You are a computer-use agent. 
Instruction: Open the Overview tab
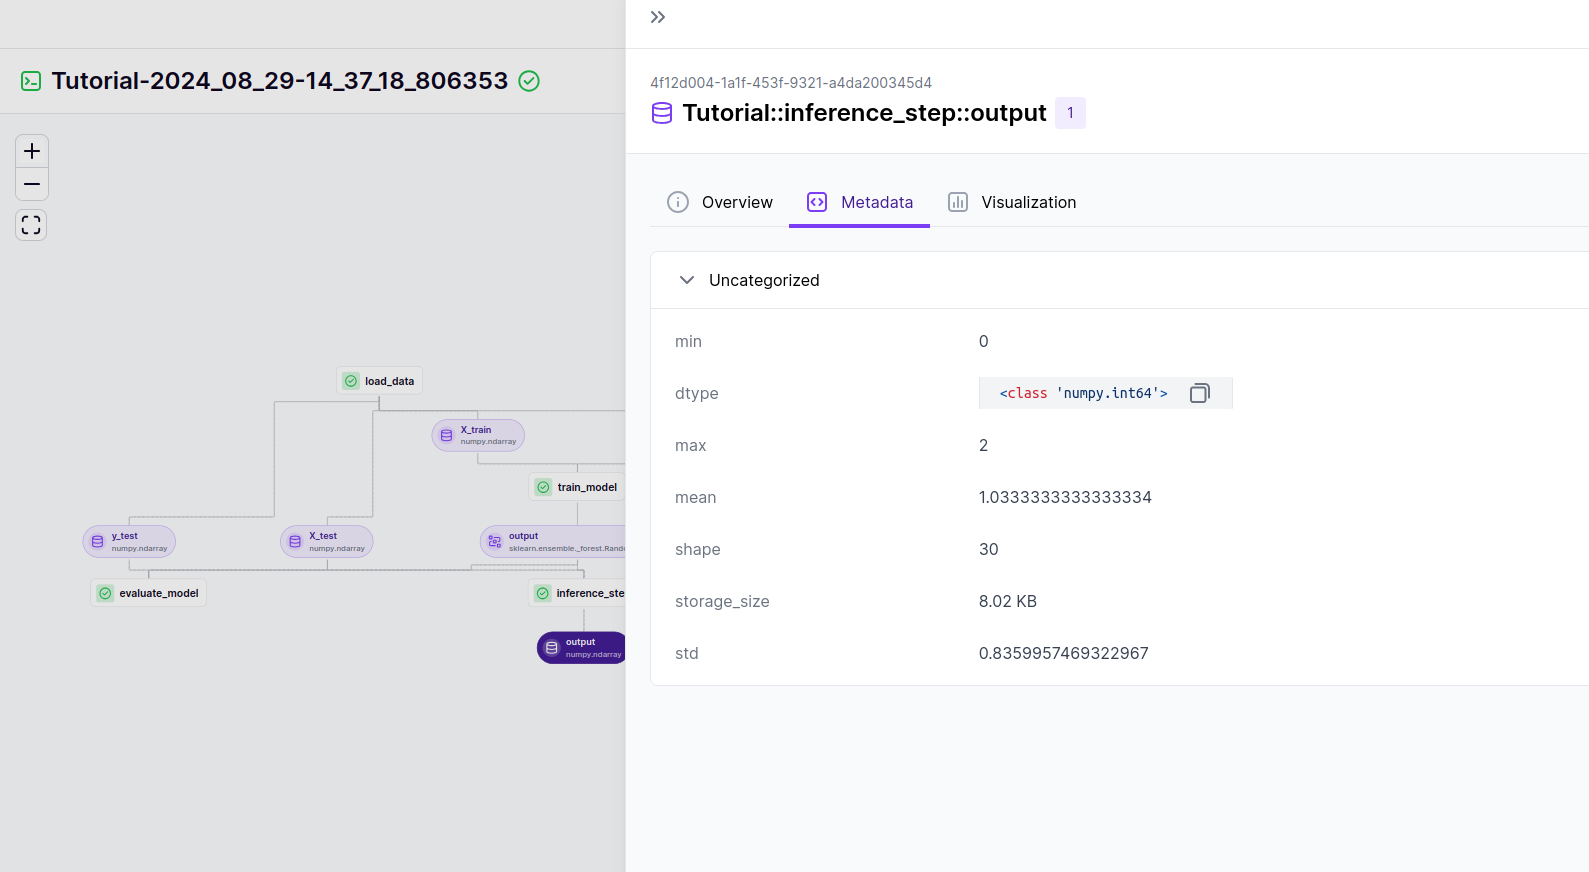pyautogui.click(x=720, y=202)
